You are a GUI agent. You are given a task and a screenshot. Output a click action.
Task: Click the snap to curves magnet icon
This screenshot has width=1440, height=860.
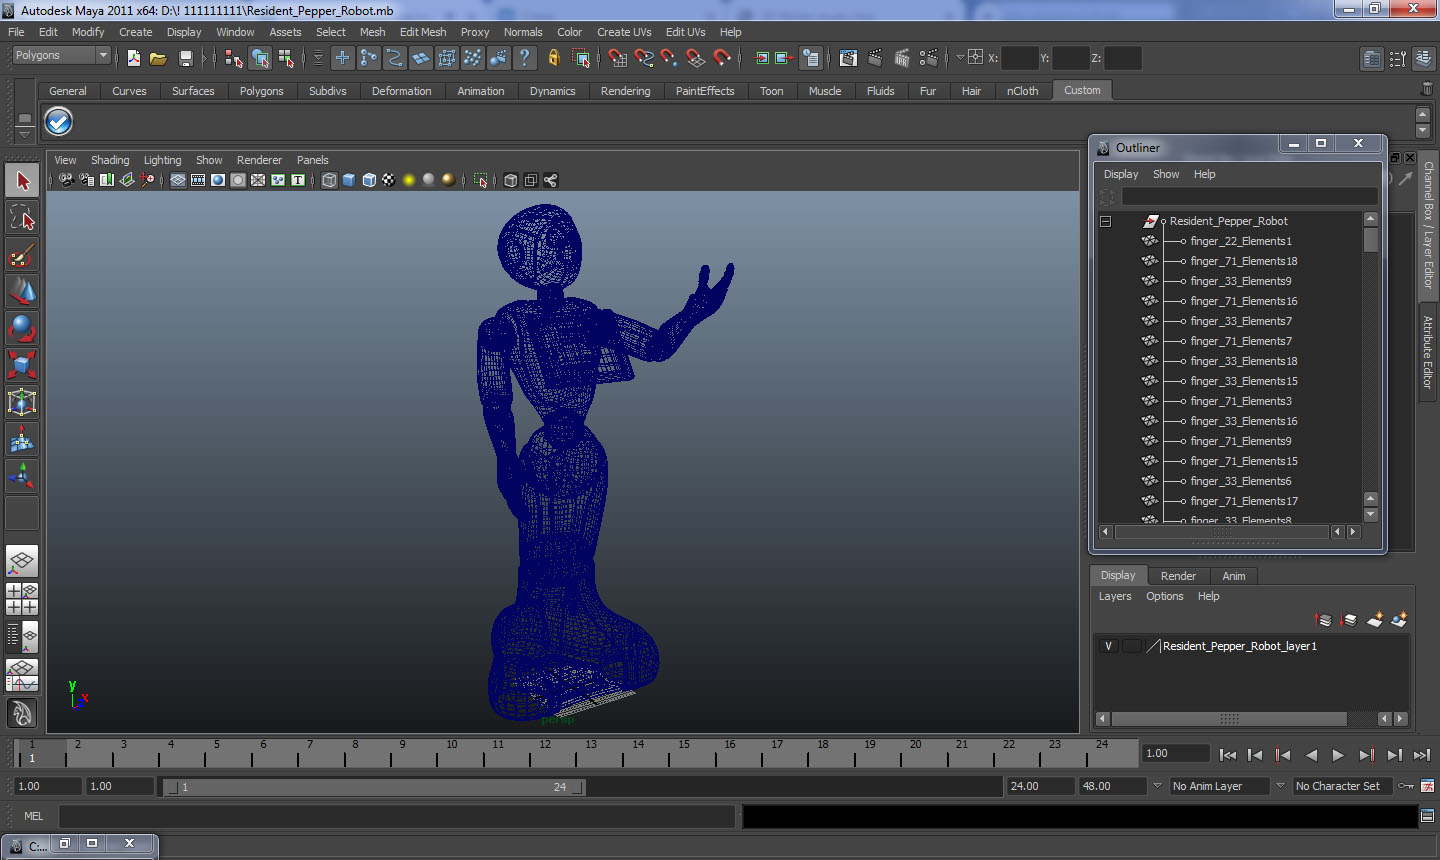coord(644,58)
